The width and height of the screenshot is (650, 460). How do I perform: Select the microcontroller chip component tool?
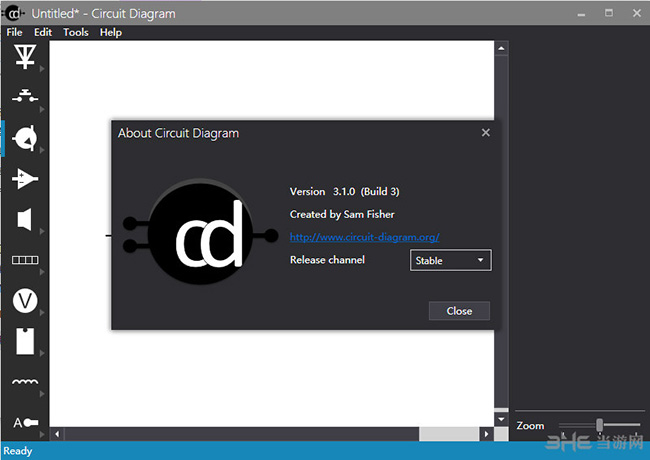click(25, 341)
